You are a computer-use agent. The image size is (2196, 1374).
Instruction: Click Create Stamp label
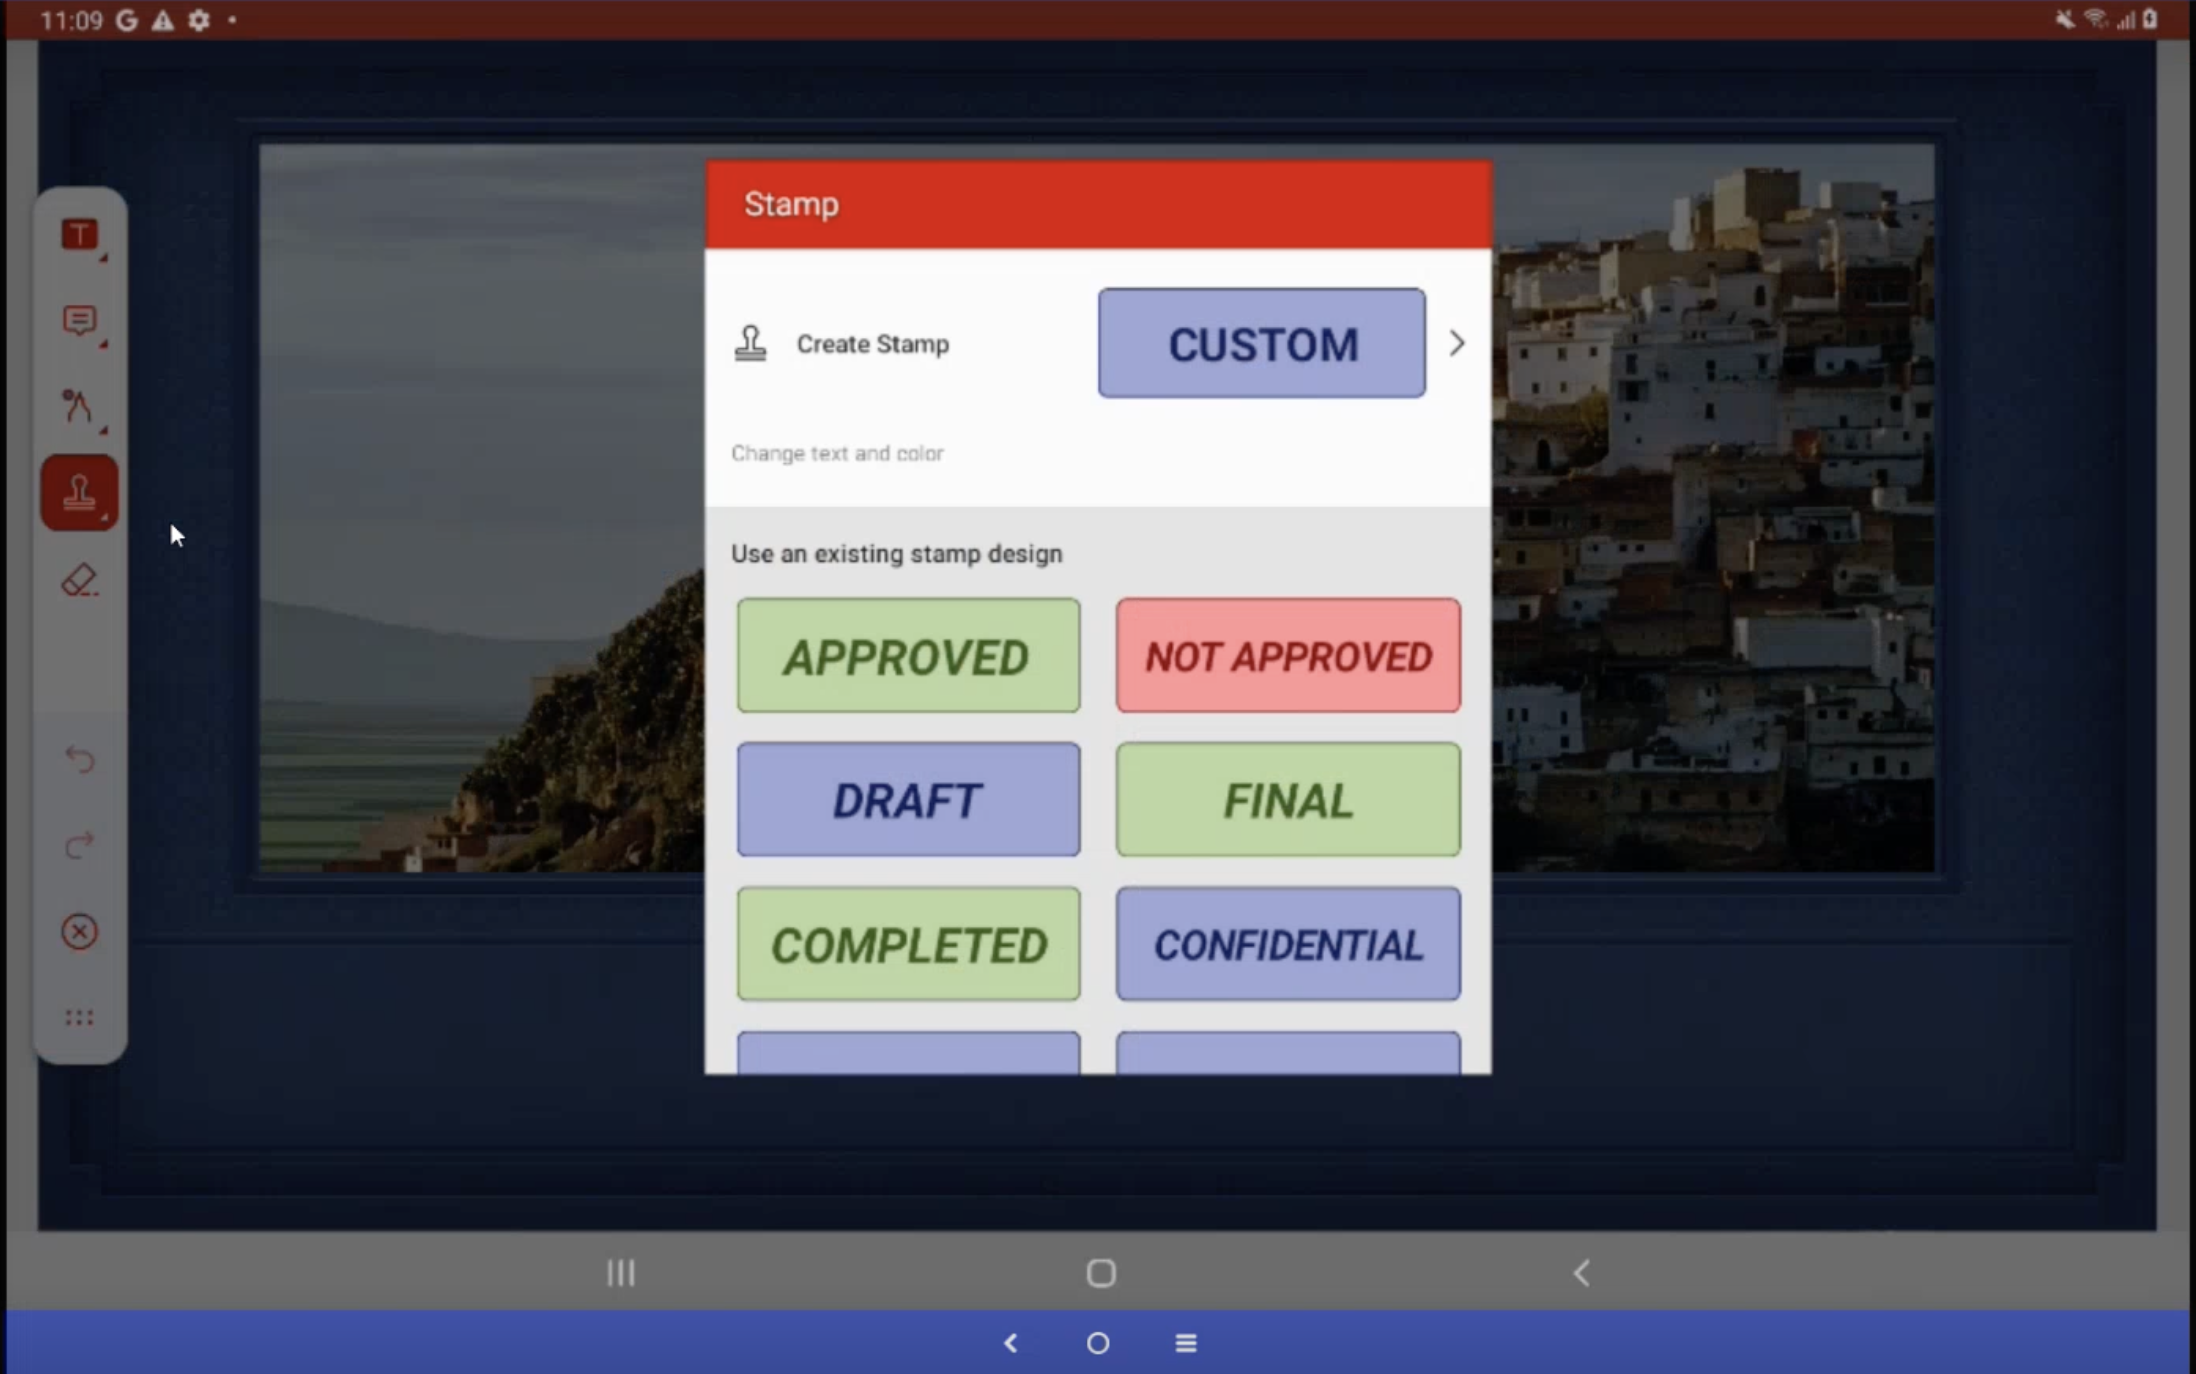point(872,344)
